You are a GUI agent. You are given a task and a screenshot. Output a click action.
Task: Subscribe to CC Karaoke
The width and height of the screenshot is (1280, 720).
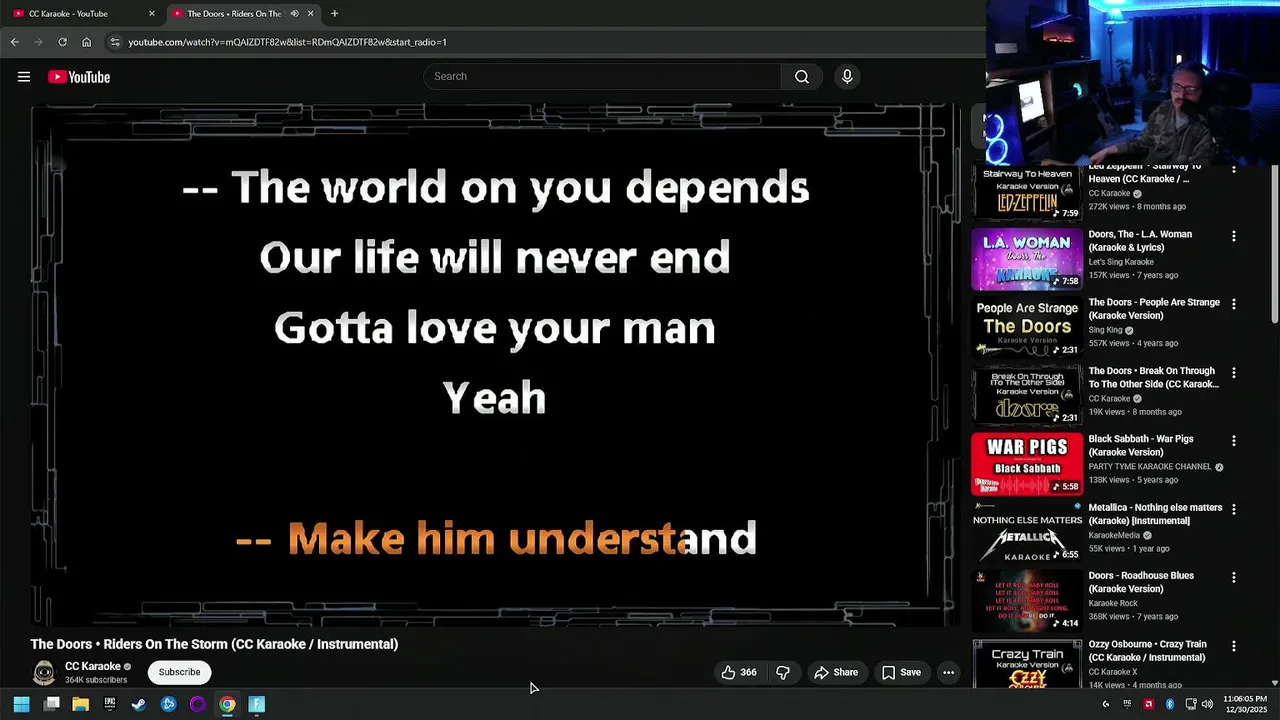[x=179, y=672]
